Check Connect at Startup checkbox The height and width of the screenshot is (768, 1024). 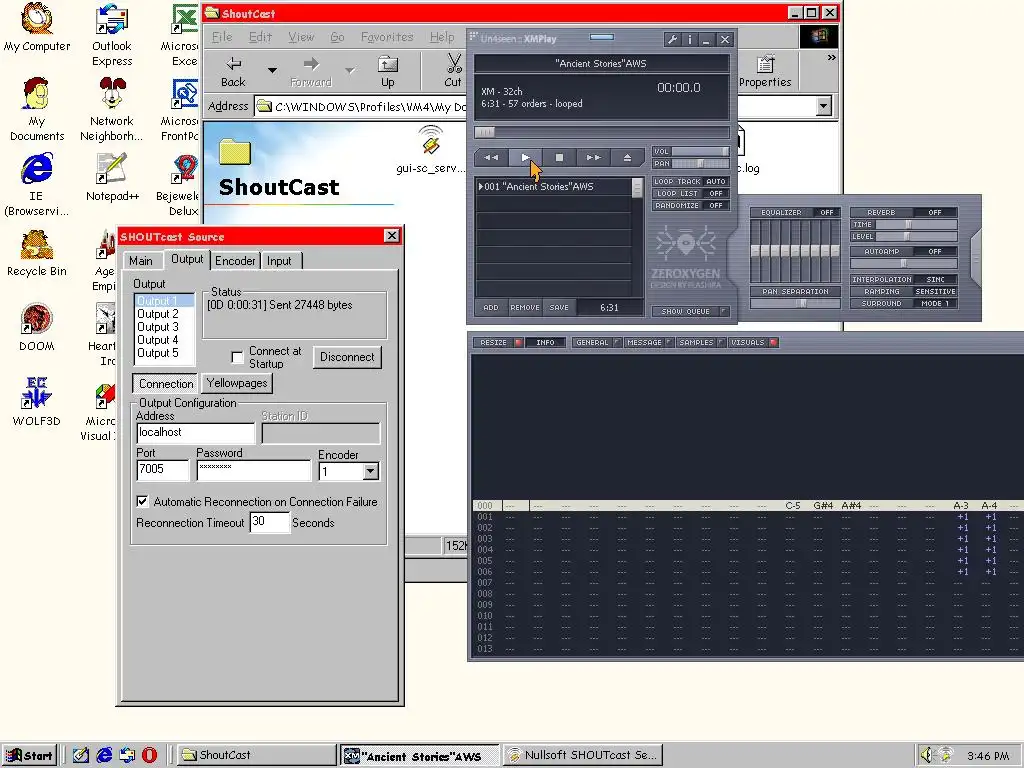238,357
